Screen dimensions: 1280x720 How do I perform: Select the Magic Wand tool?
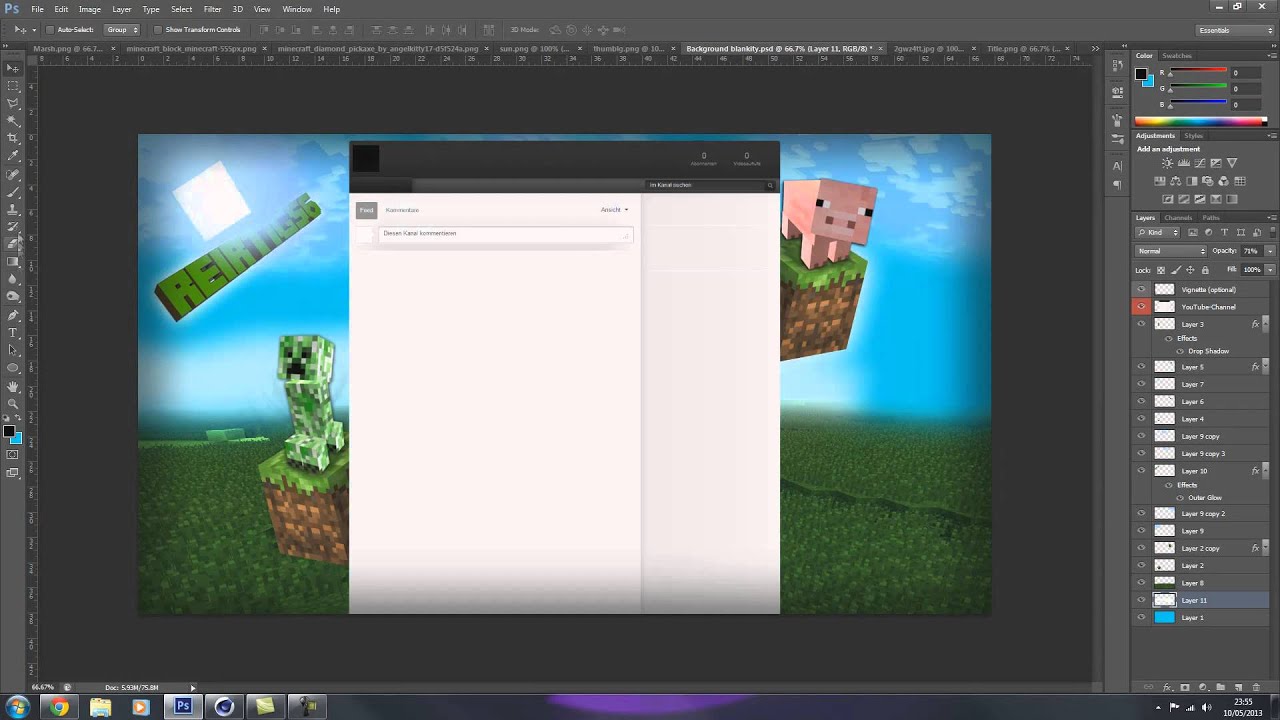13,121
